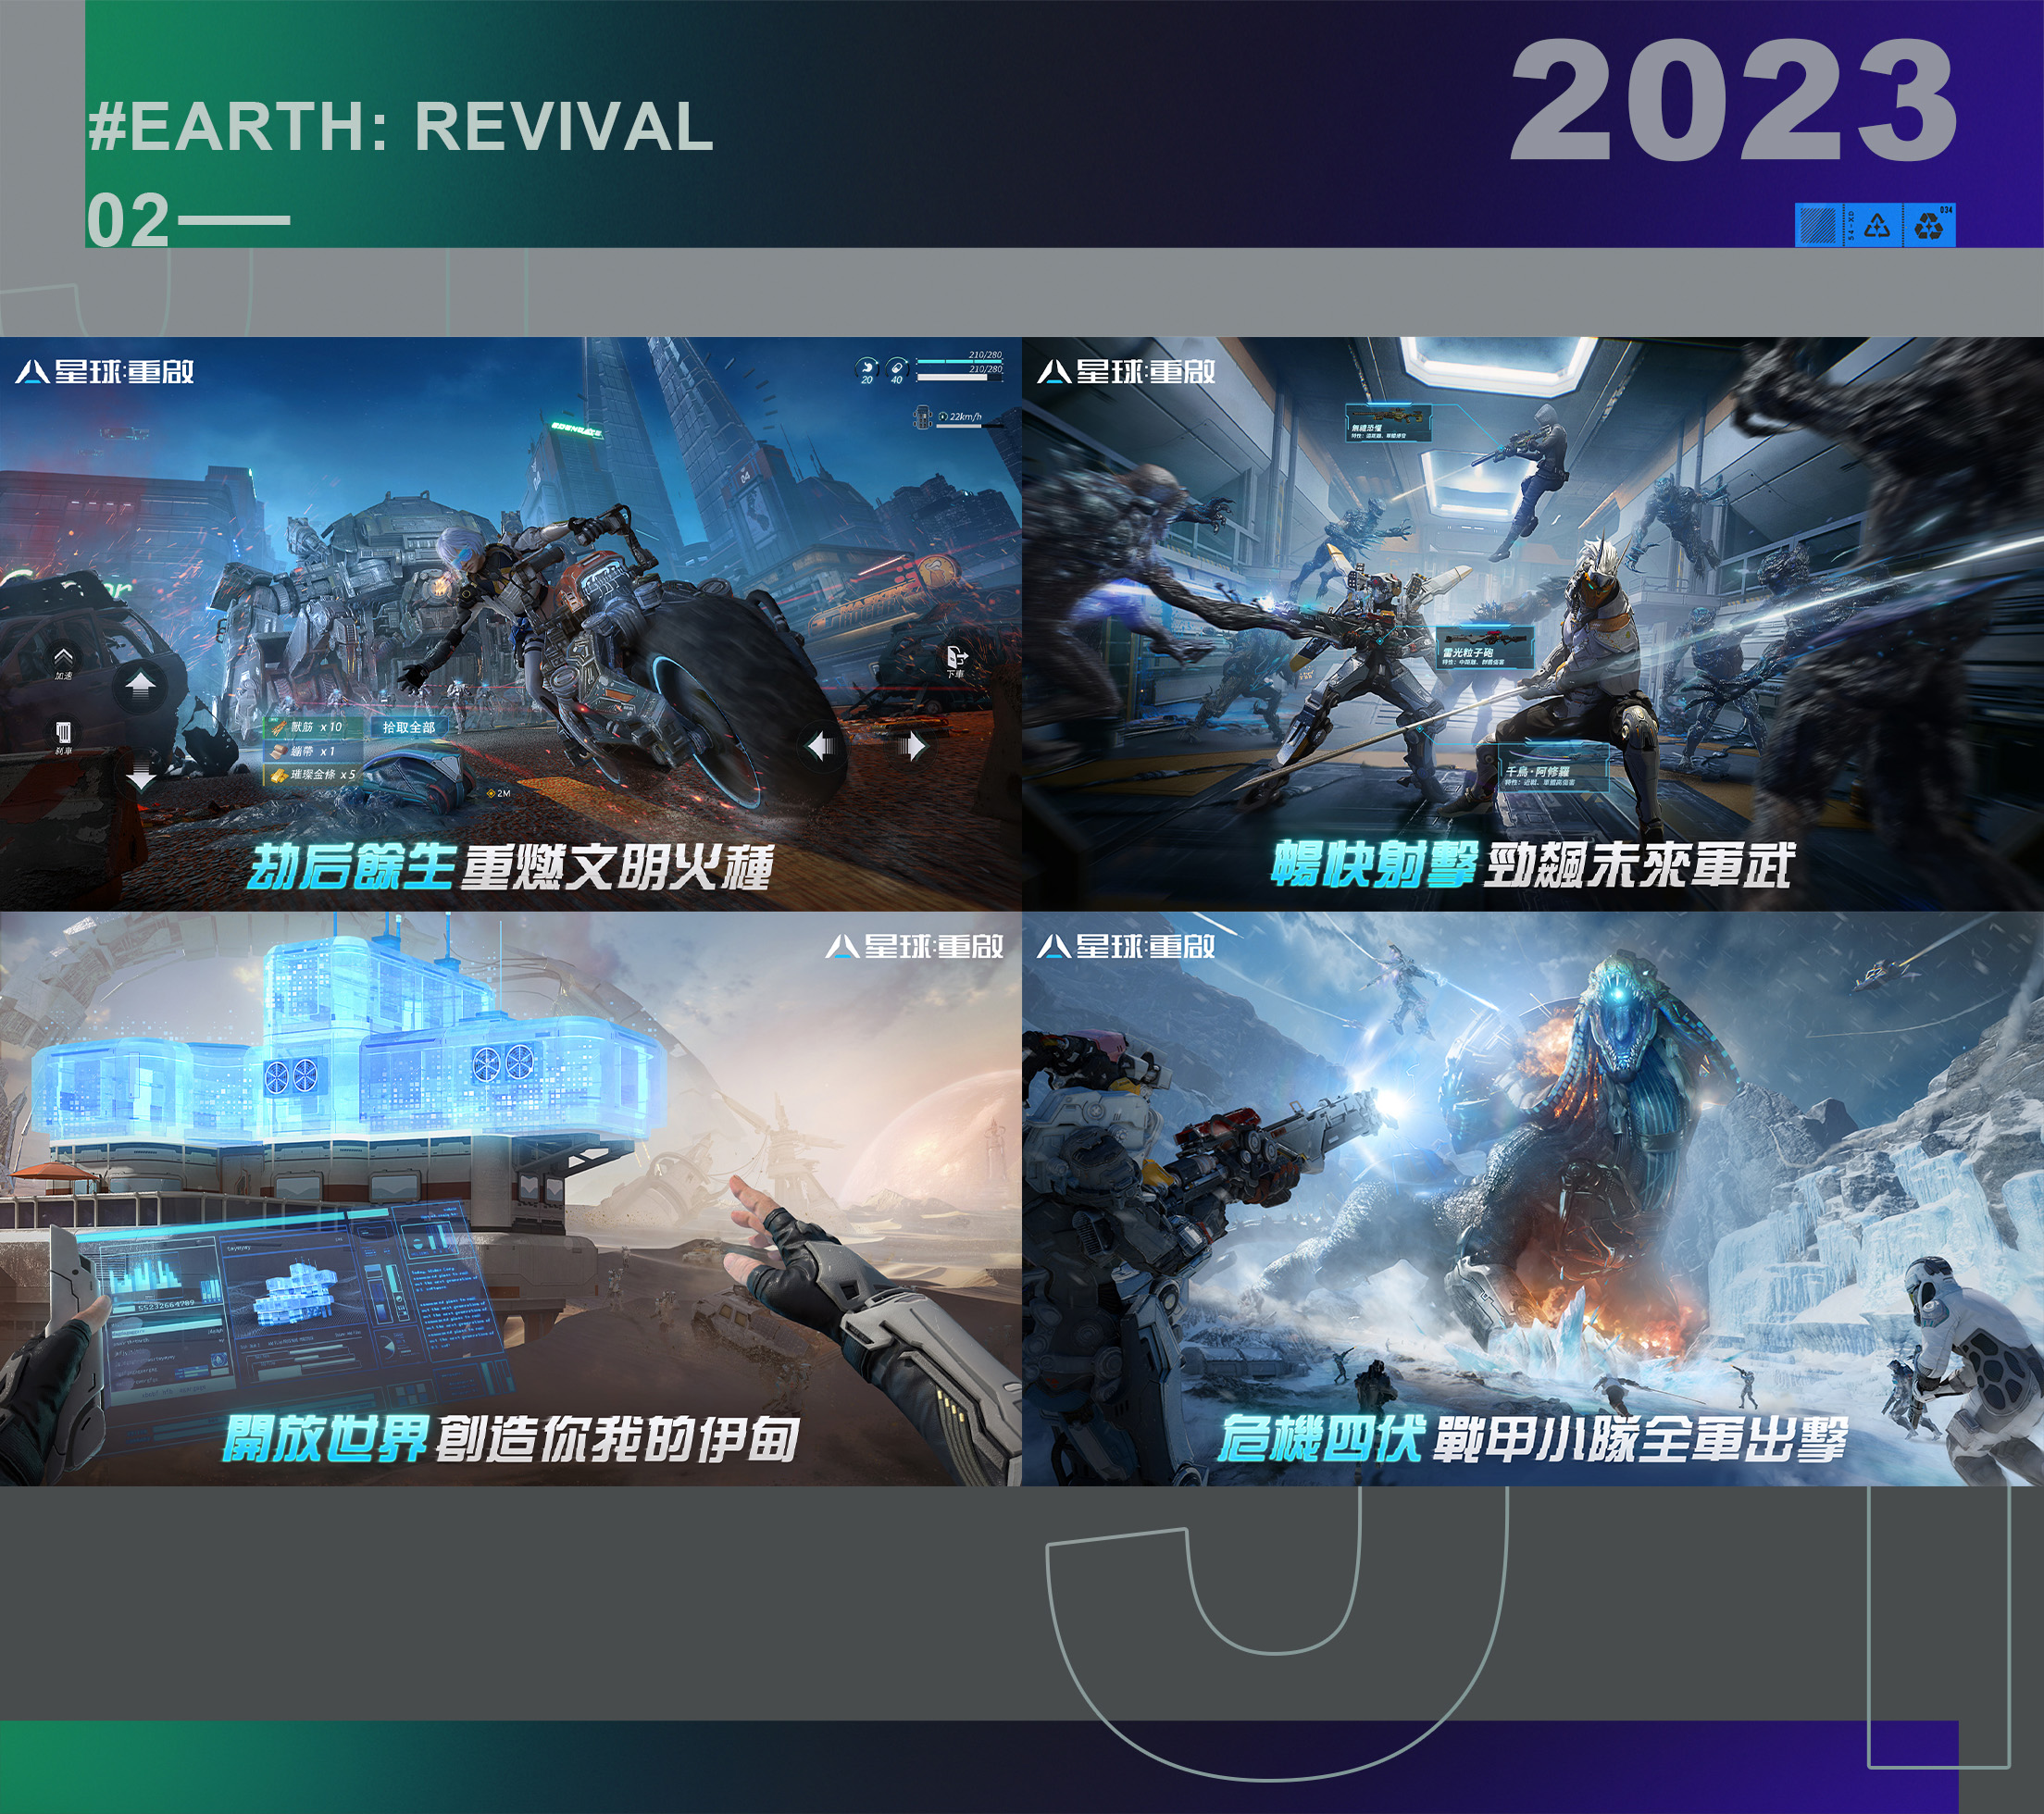Select the 璀璨金條 x5 loot item
Image resolution: width=2044 pixels, height=1814 pixels.
311,775
